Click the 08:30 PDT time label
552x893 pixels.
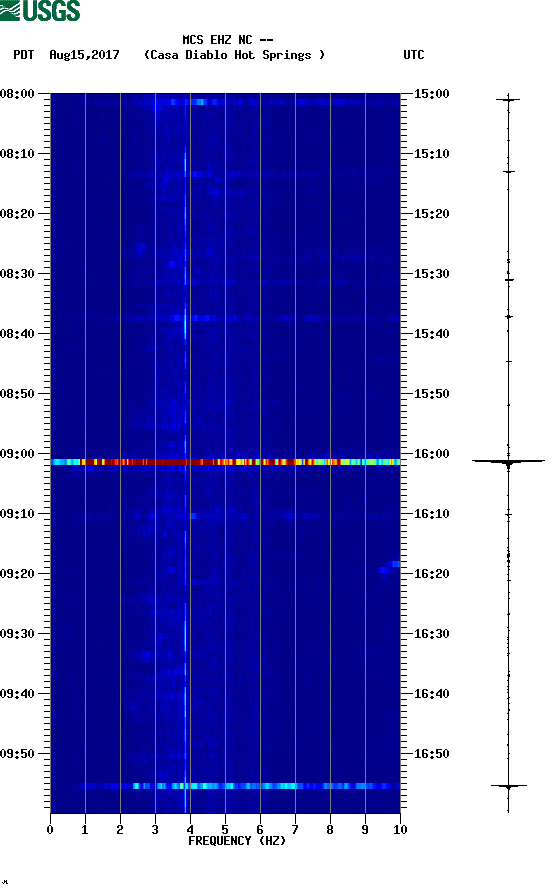click(x=17, y=273)
